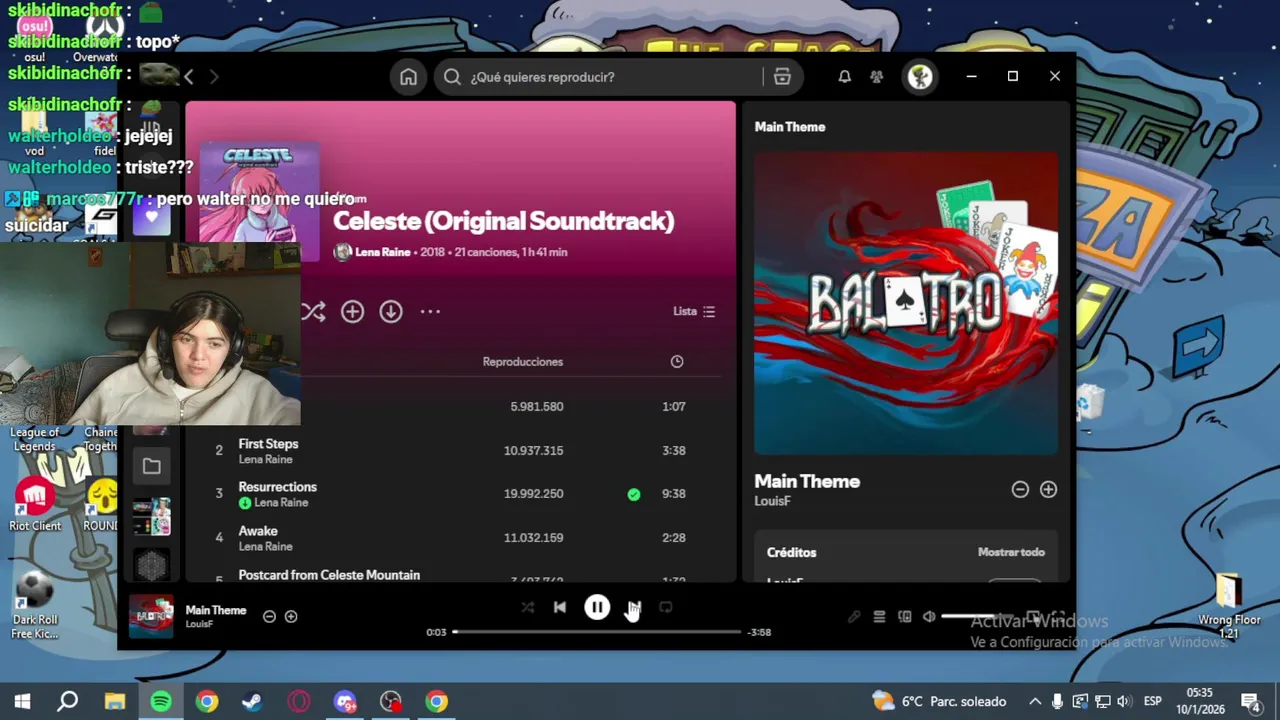Toggle shuffle in the bottom player bar
This screenshot has width=1280, height=720.
coord(527,607)
